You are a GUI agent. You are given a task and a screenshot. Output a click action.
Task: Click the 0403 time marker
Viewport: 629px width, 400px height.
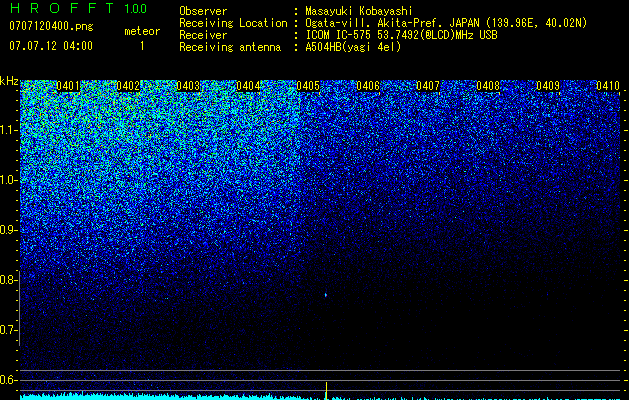pos(188,86)
